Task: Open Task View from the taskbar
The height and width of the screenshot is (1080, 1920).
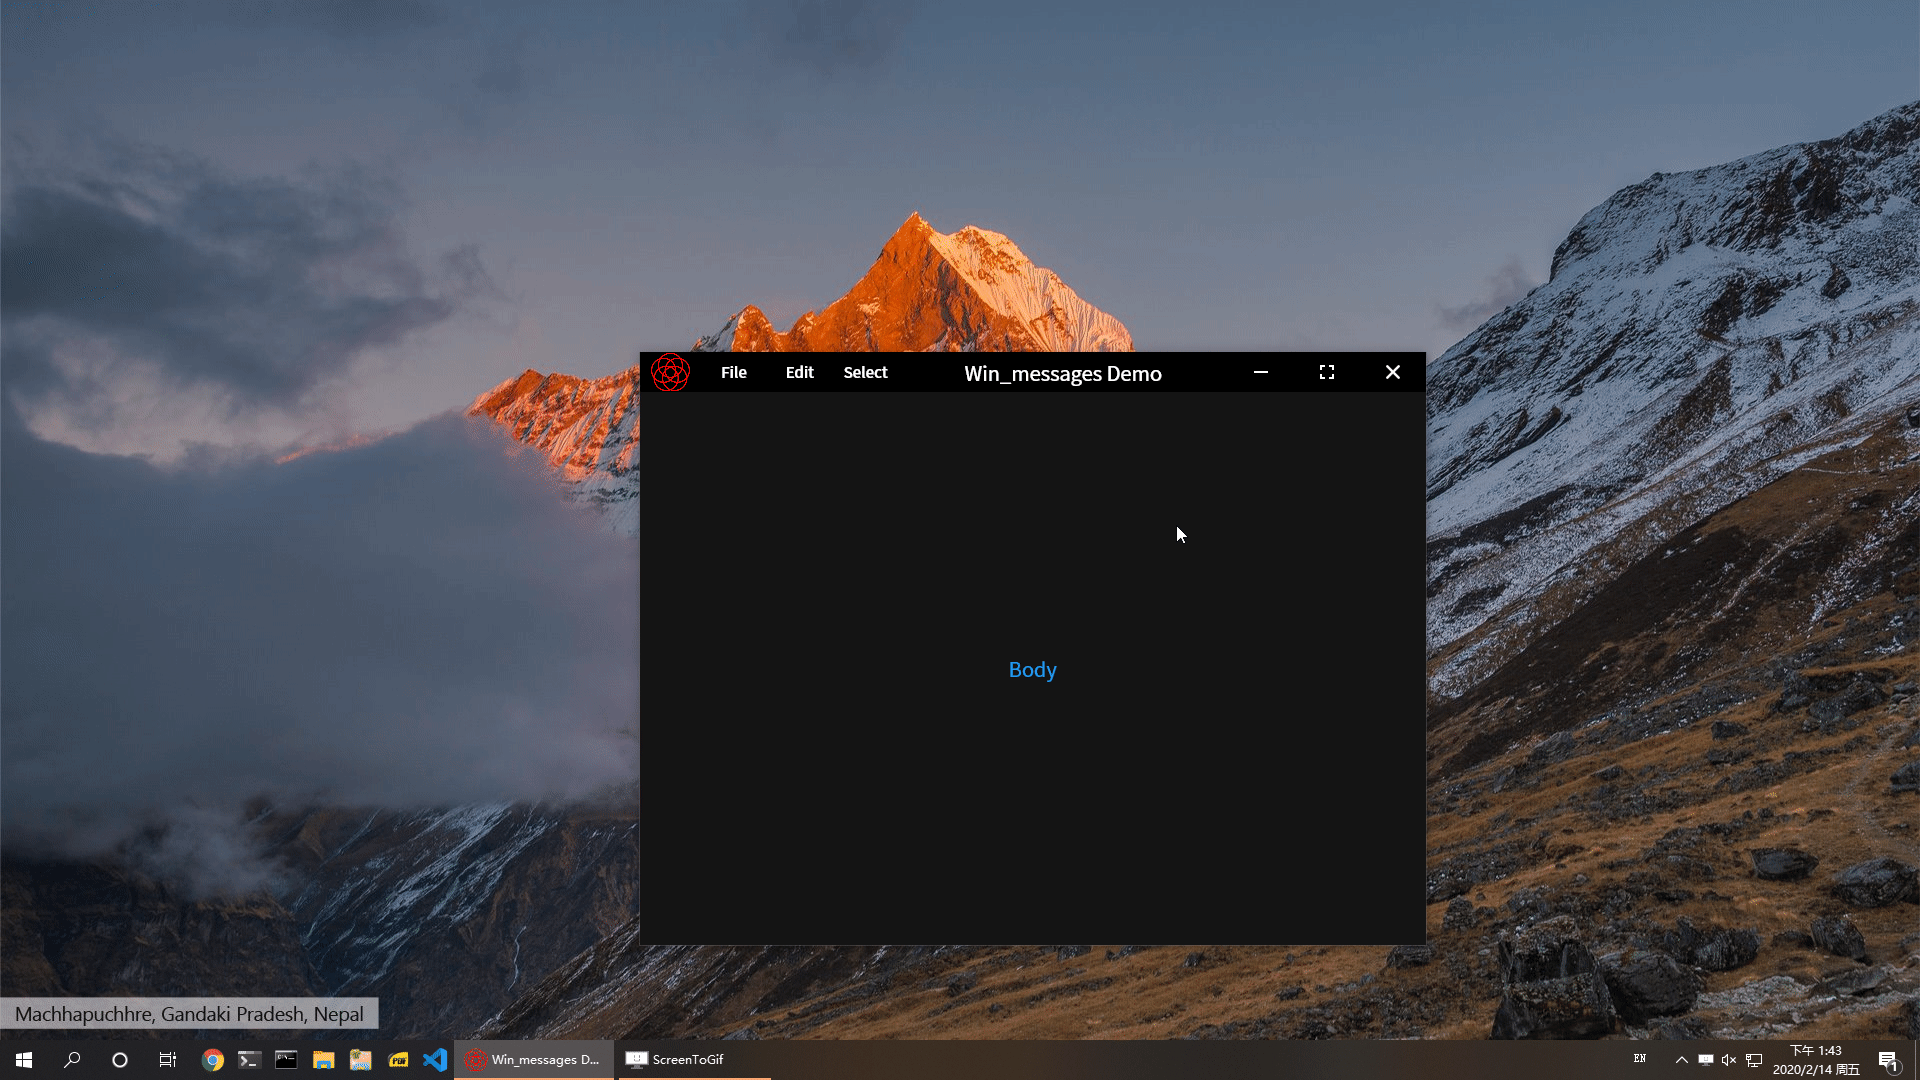Action: pyautogui.click(x=168, y=1060)
